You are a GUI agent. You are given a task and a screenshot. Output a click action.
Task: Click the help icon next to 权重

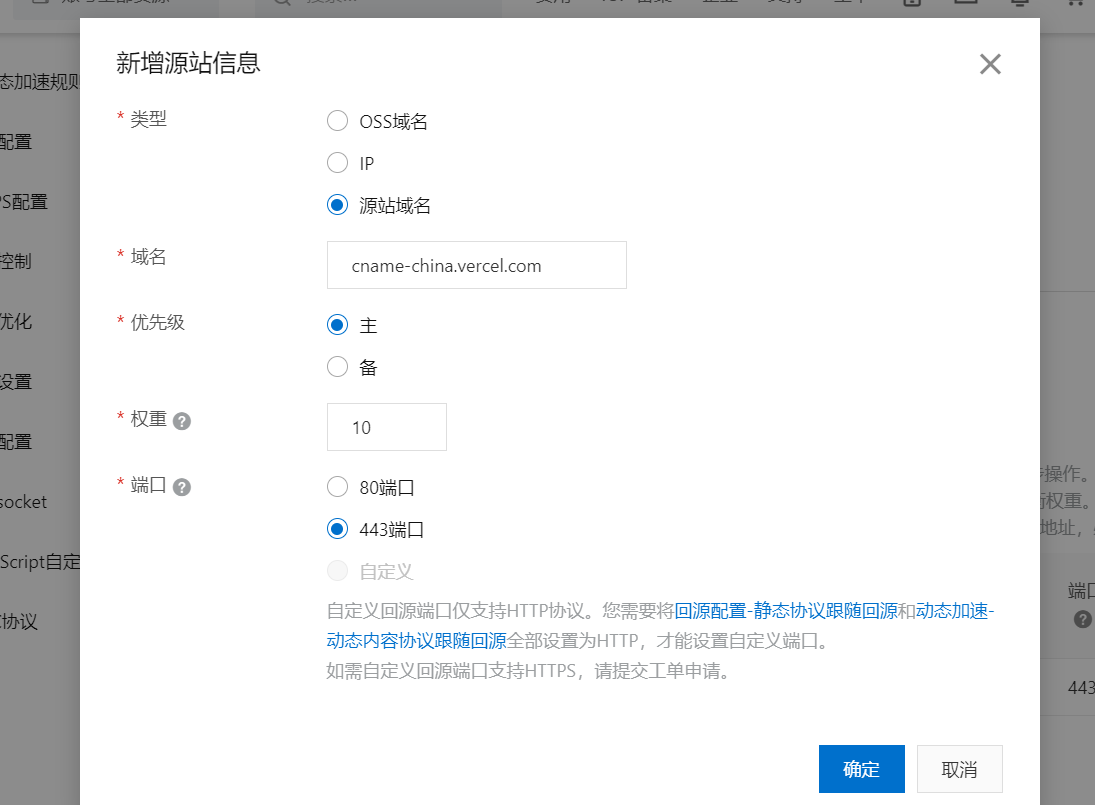182,421
